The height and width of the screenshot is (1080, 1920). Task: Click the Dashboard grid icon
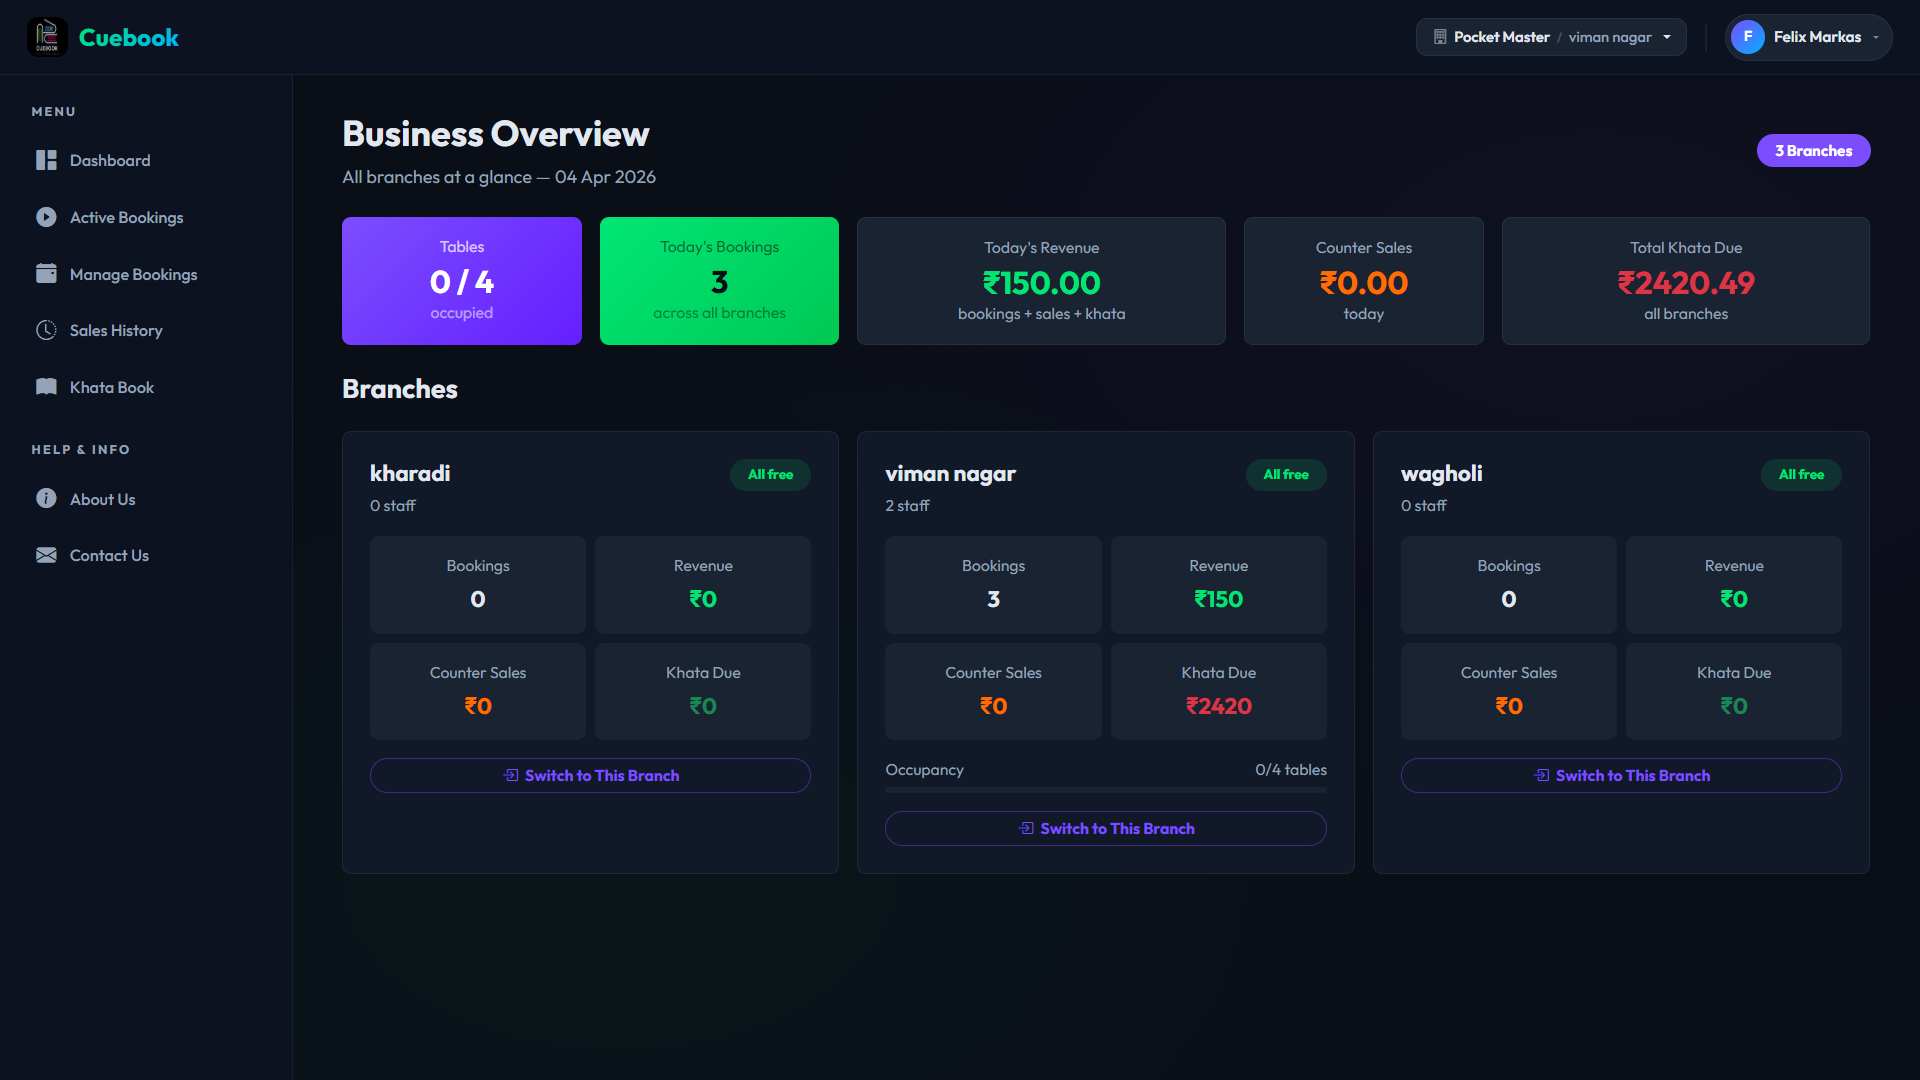click(46, 160)
